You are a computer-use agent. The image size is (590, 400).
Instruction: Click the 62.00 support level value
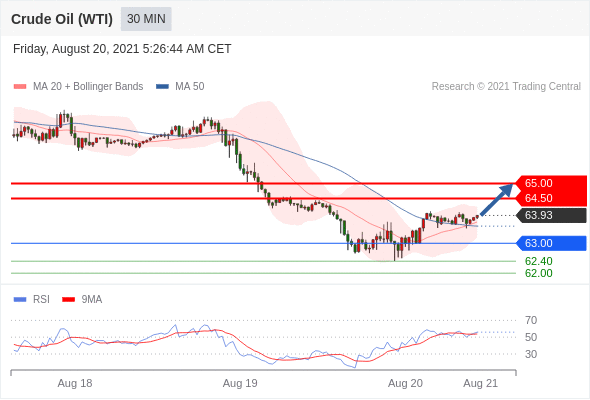pos(539,273)
